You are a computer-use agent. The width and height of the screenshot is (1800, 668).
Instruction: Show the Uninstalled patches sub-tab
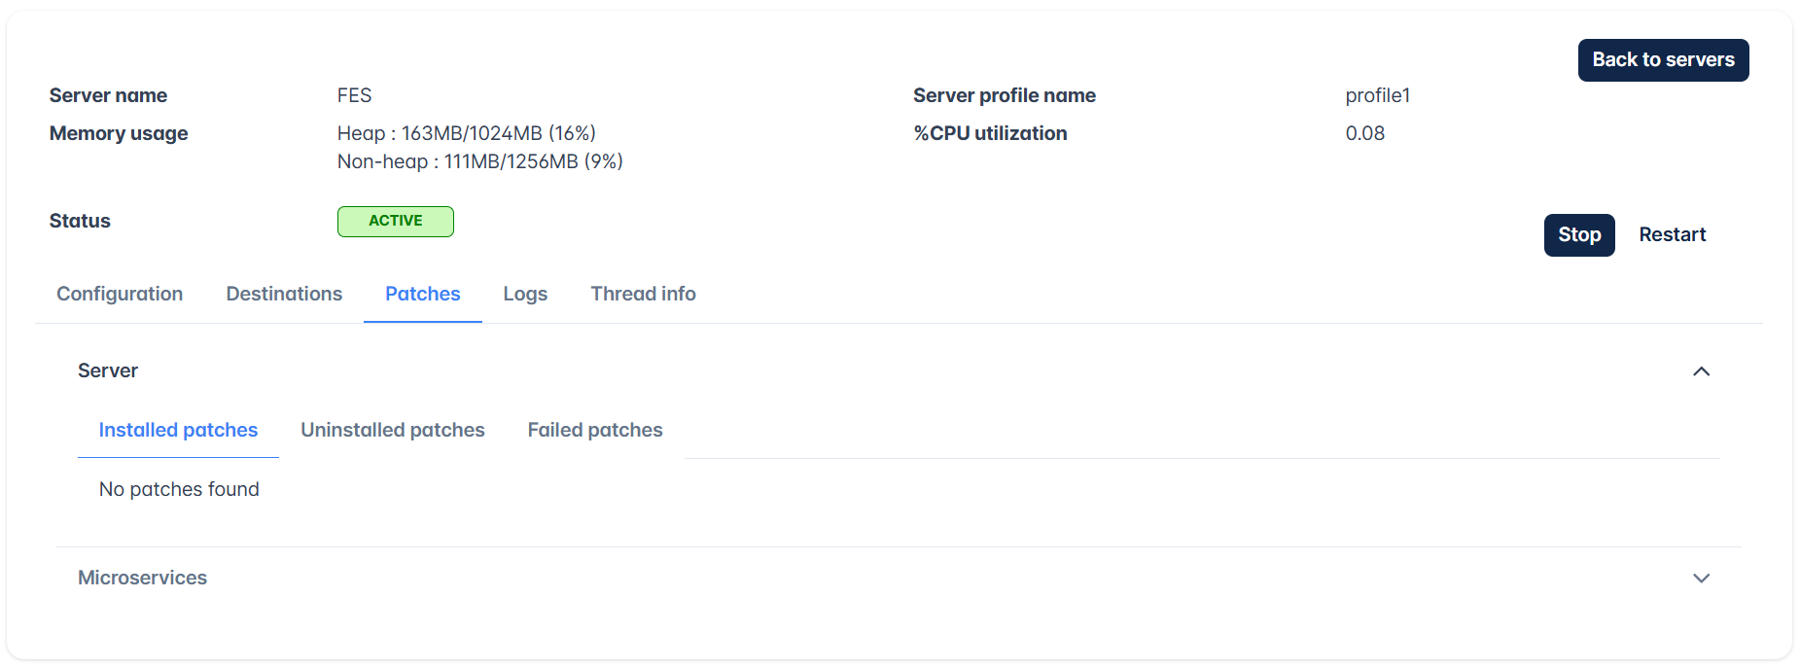coord(393,430)
